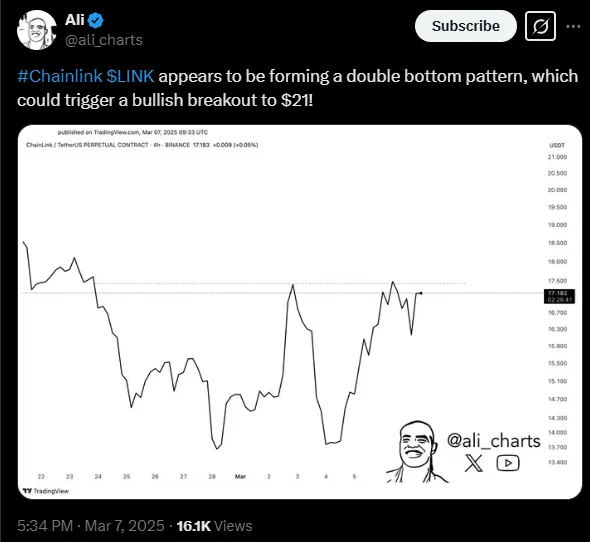Image resolution: width=590 pixels, height=542 pixels.
Task: Open the three-dot more options menu
Action: pos(573,26)
